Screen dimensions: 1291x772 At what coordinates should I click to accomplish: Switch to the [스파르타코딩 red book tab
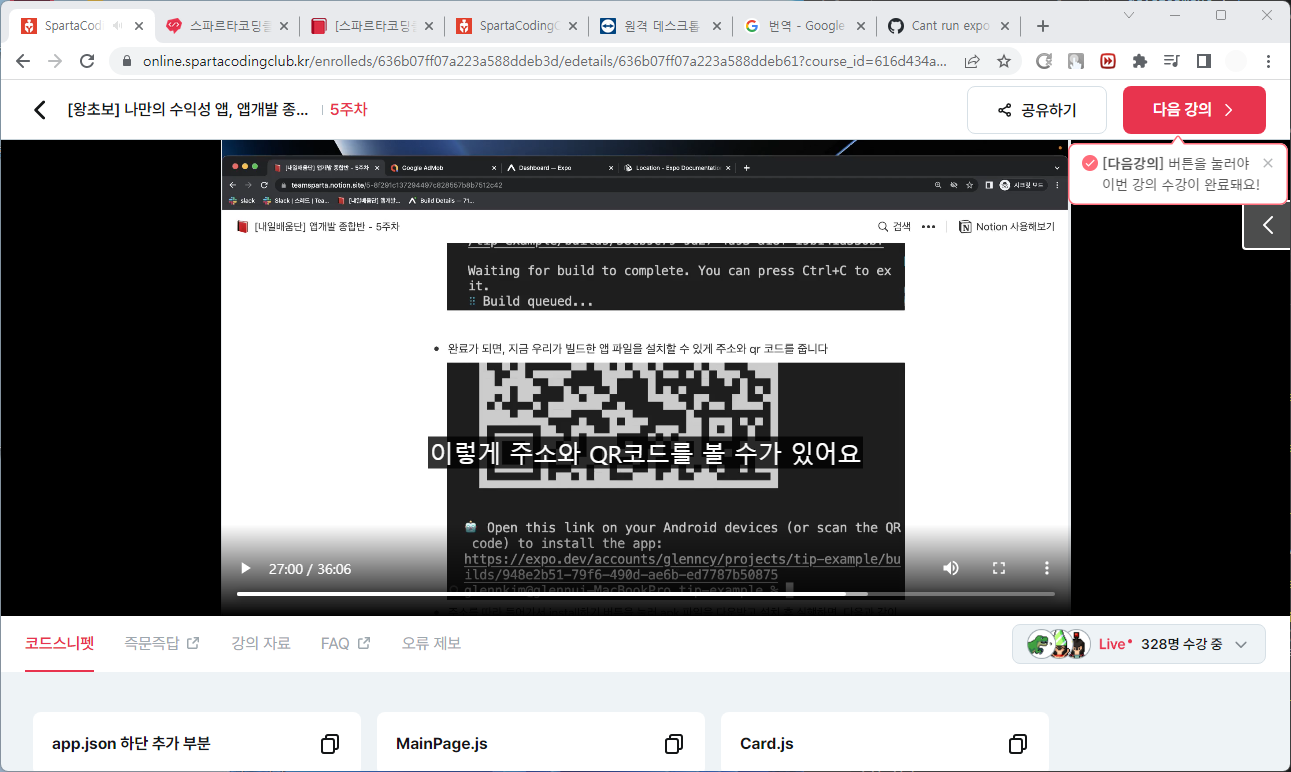click(x=370, y=26)
